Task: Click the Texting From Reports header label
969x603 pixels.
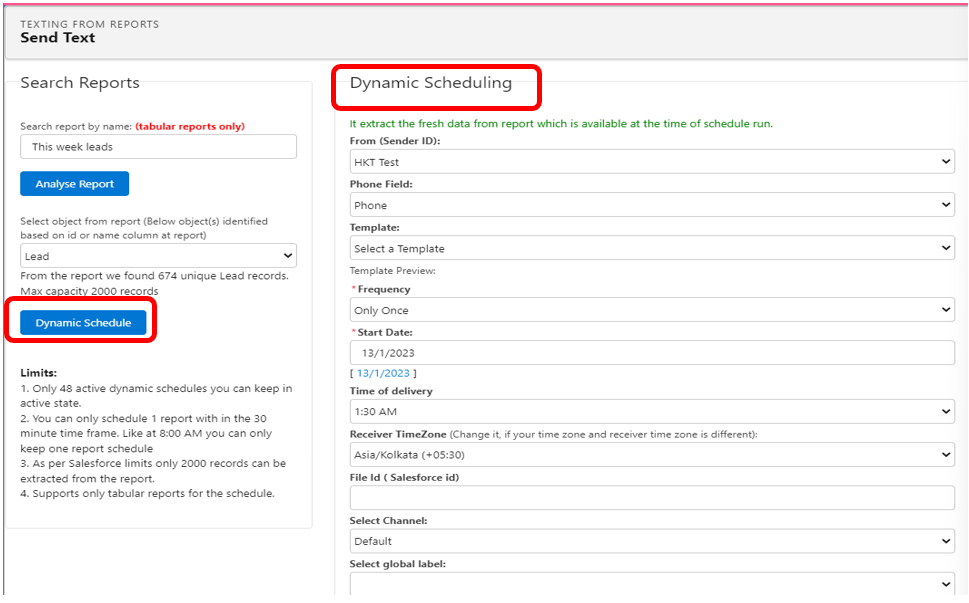Action: click(x=89, y=23)
